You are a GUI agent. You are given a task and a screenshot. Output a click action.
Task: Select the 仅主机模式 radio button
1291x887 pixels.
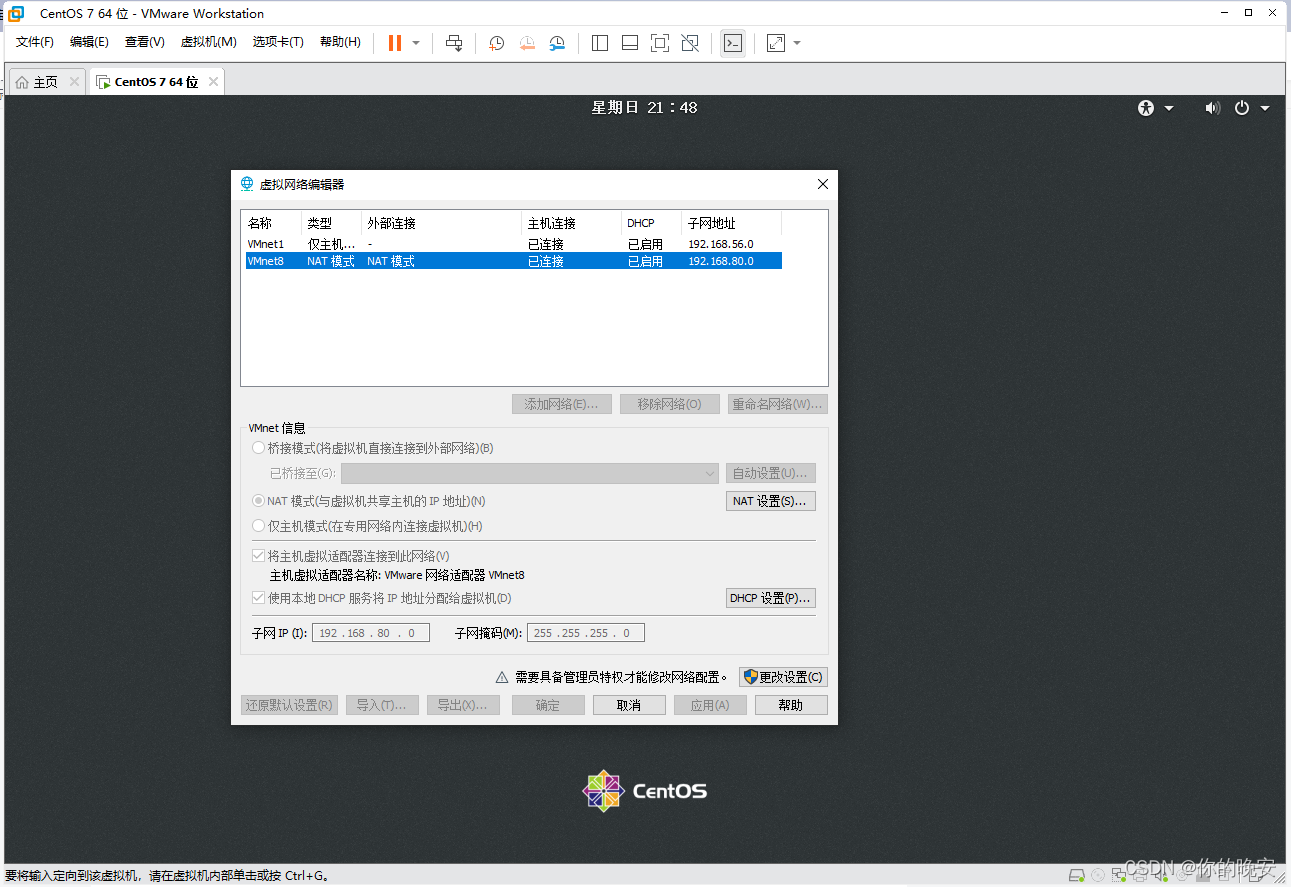260,526
